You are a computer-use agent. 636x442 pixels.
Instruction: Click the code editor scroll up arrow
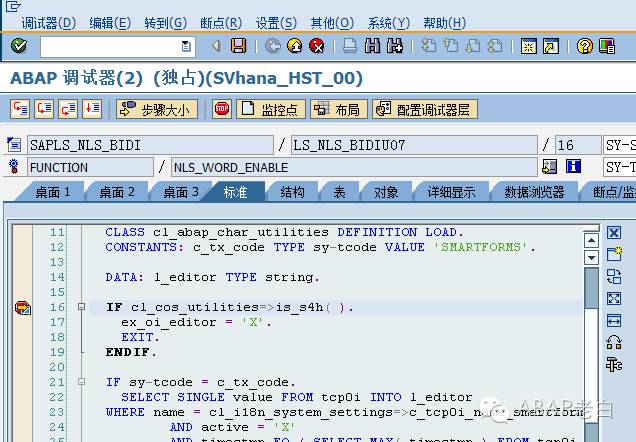point(591,240)
